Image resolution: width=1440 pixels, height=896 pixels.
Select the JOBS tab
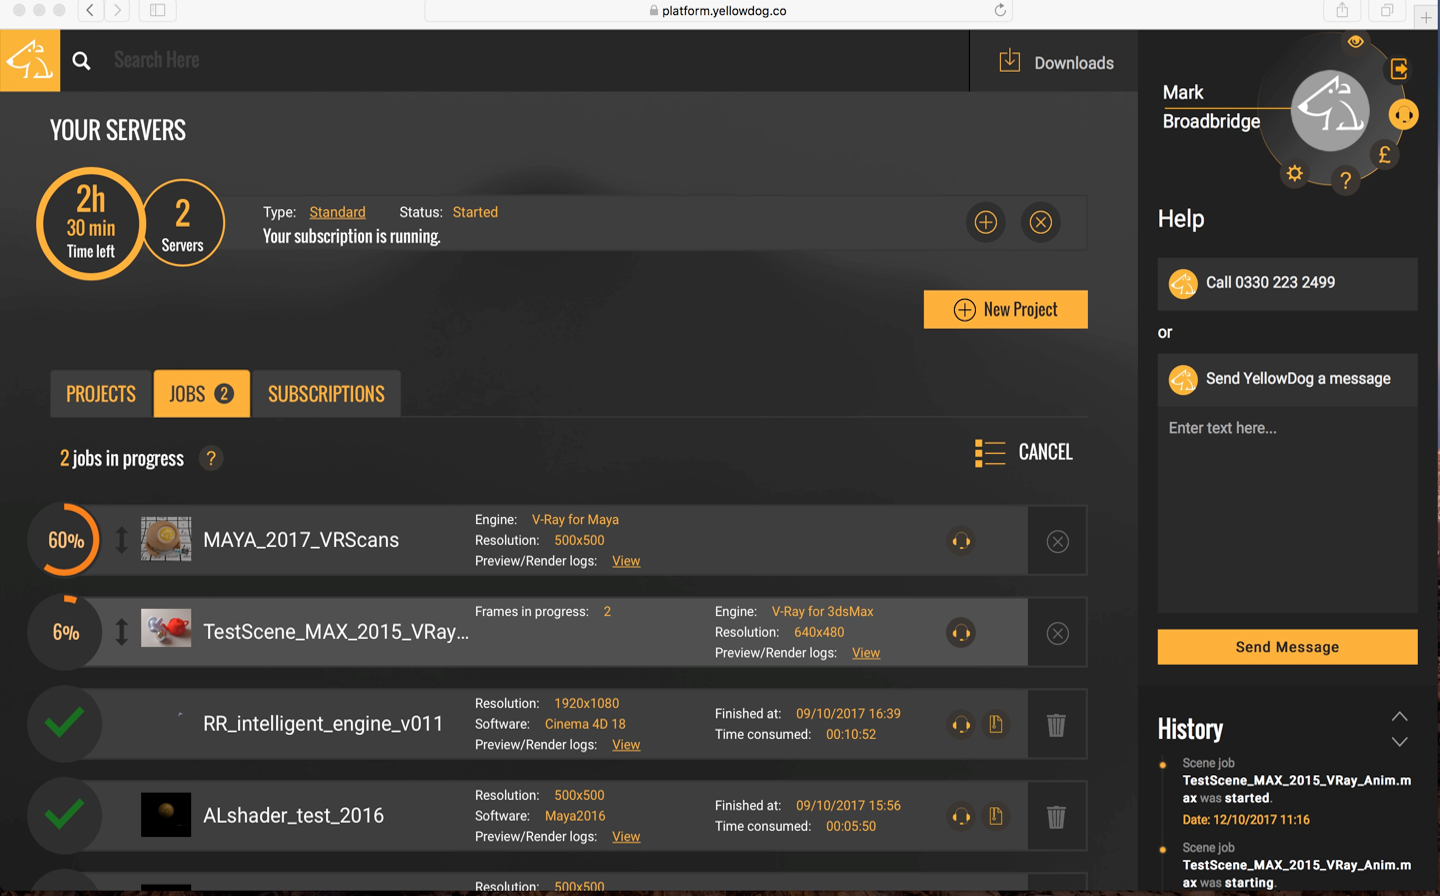coord(201,394)
